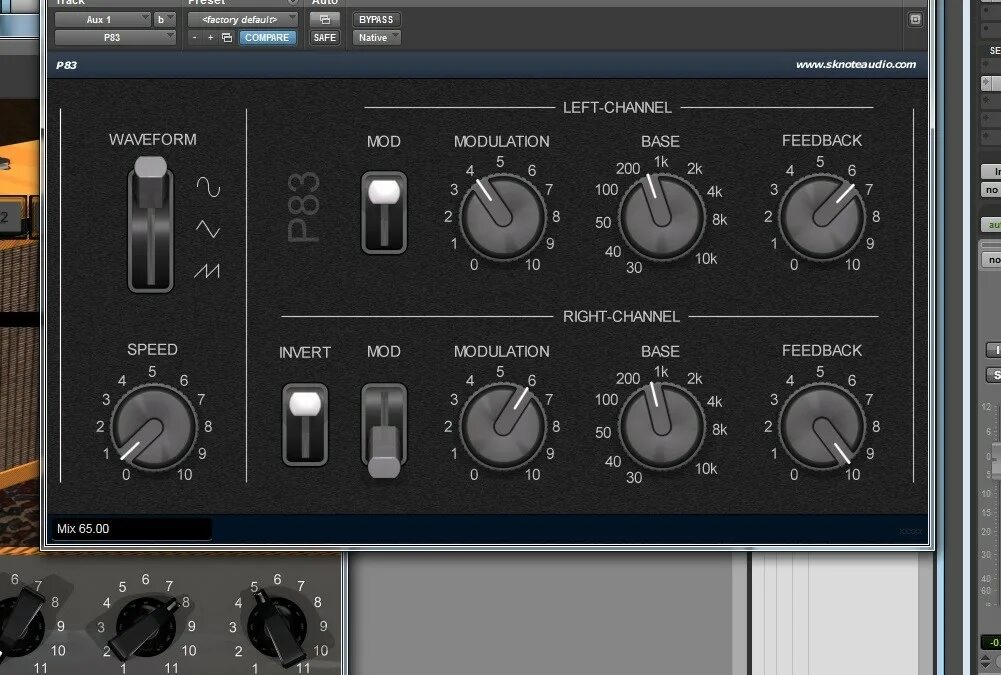Toggle the SAFE button
Viewport: 1001px width, 675px height.
(324, 38)
